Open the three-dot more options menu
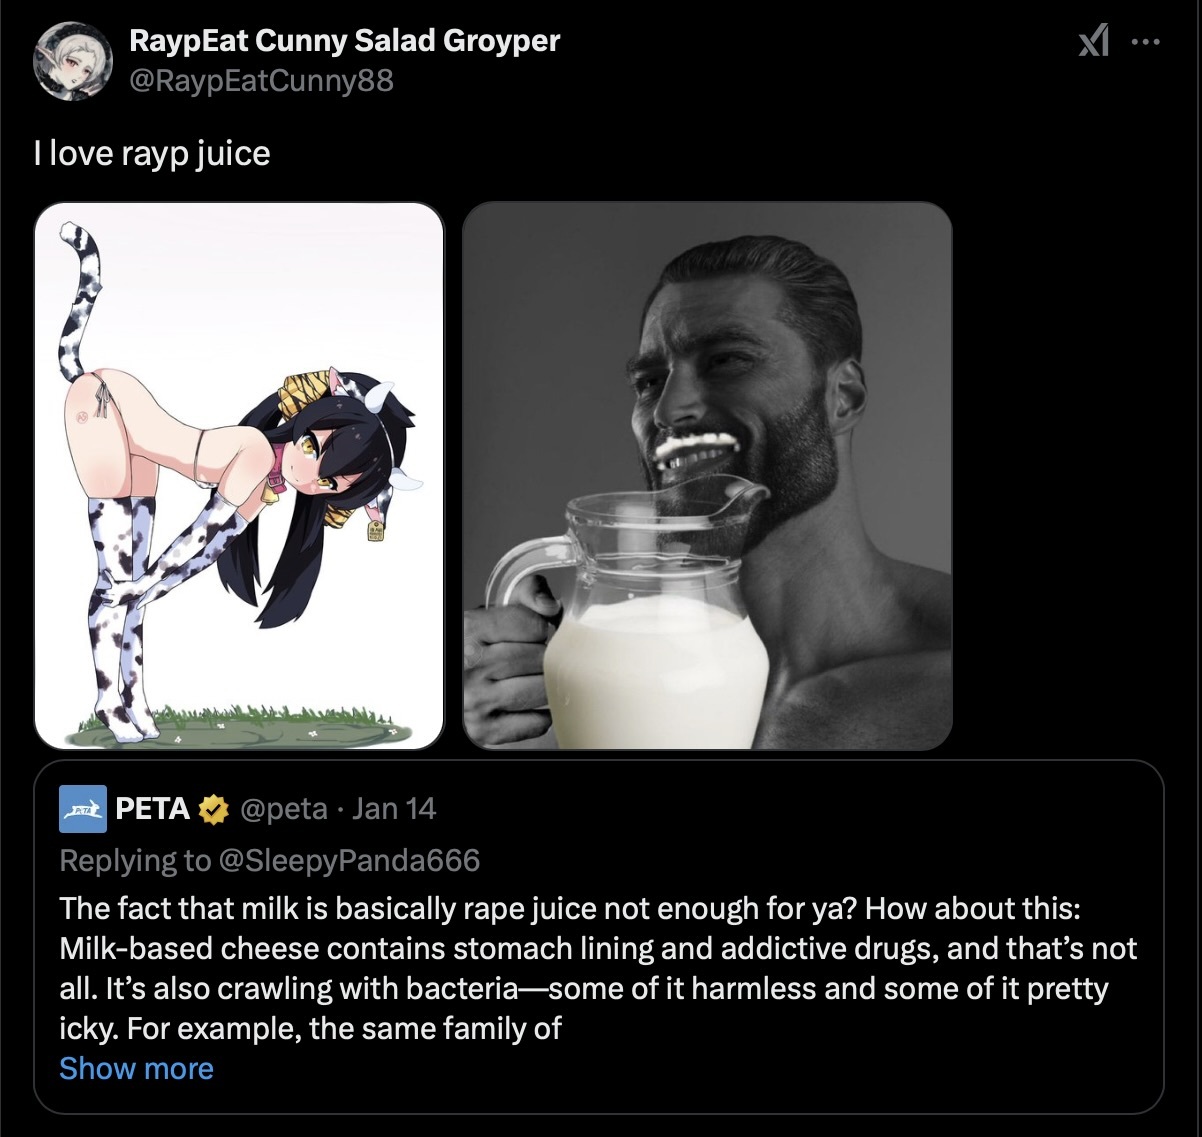Screen dimensions: 1202x1137 tap(1145, 42)
